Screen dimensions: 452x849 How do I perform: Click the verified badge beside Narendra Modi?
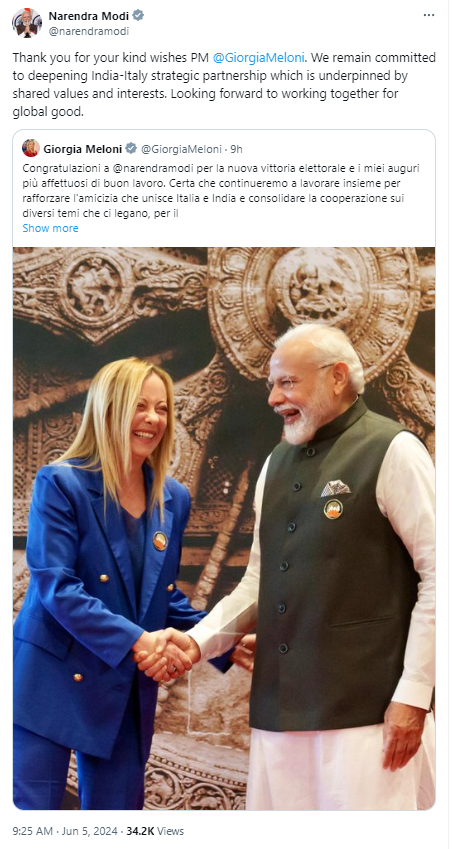pyautogui.click(x=139, y=16)
